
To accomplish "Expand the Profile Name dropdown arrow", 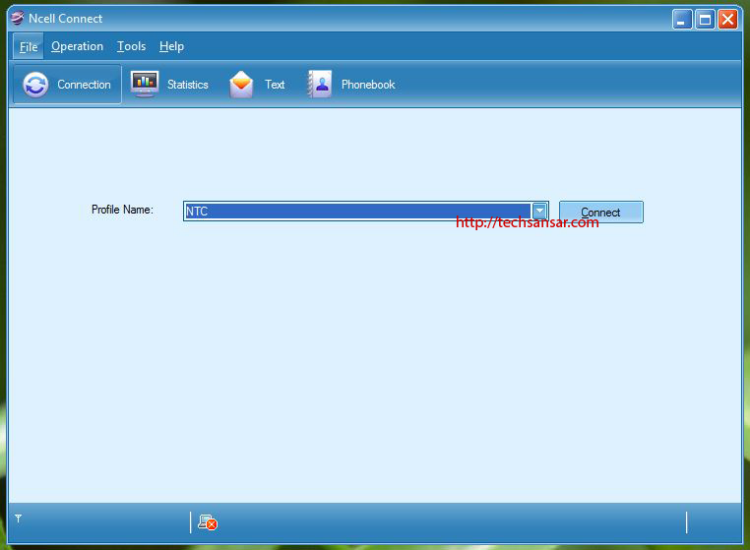I will [x=540, y=211].
